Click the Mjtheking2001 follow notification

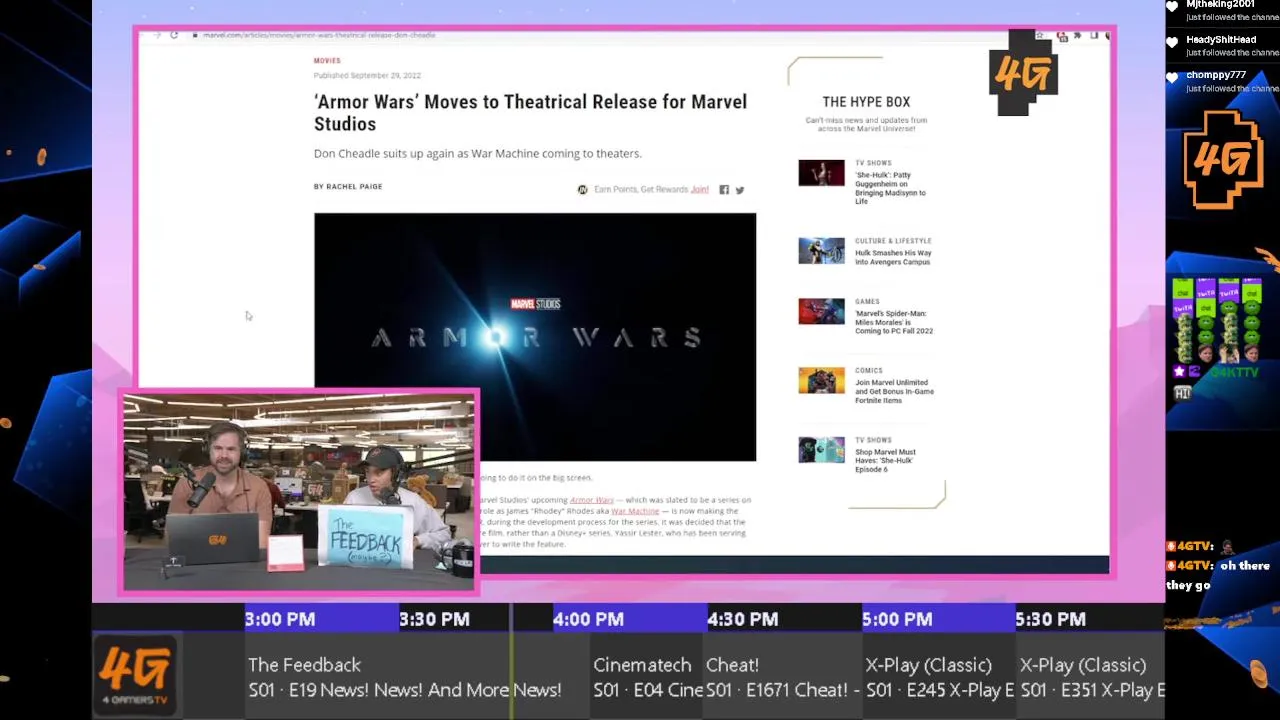point(1224,10)
